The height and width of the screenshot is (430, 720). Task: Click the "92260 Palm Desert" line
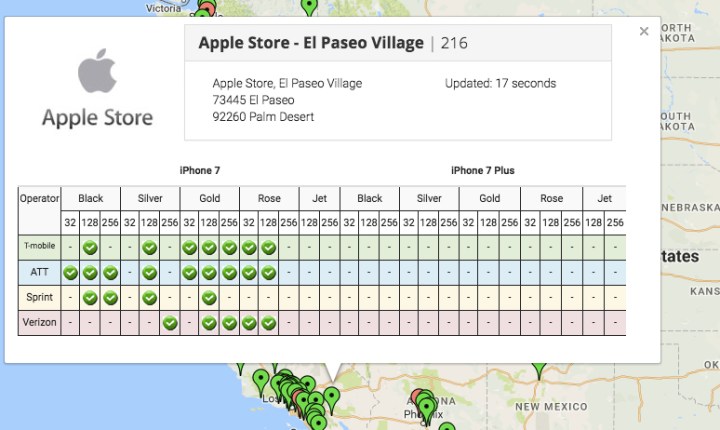click(x=263, y=117)
